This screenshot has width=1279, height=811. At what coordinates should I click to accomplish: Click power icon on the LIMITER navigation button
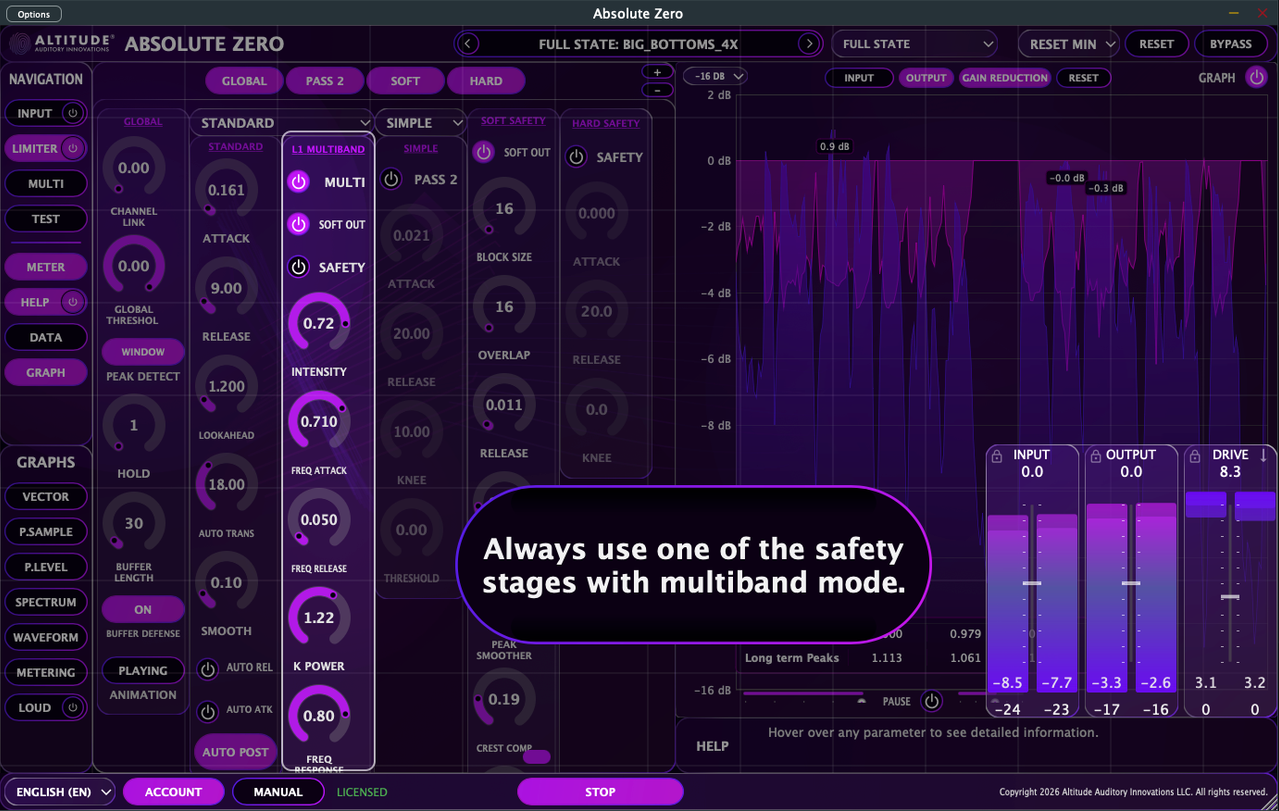(72, 148)
